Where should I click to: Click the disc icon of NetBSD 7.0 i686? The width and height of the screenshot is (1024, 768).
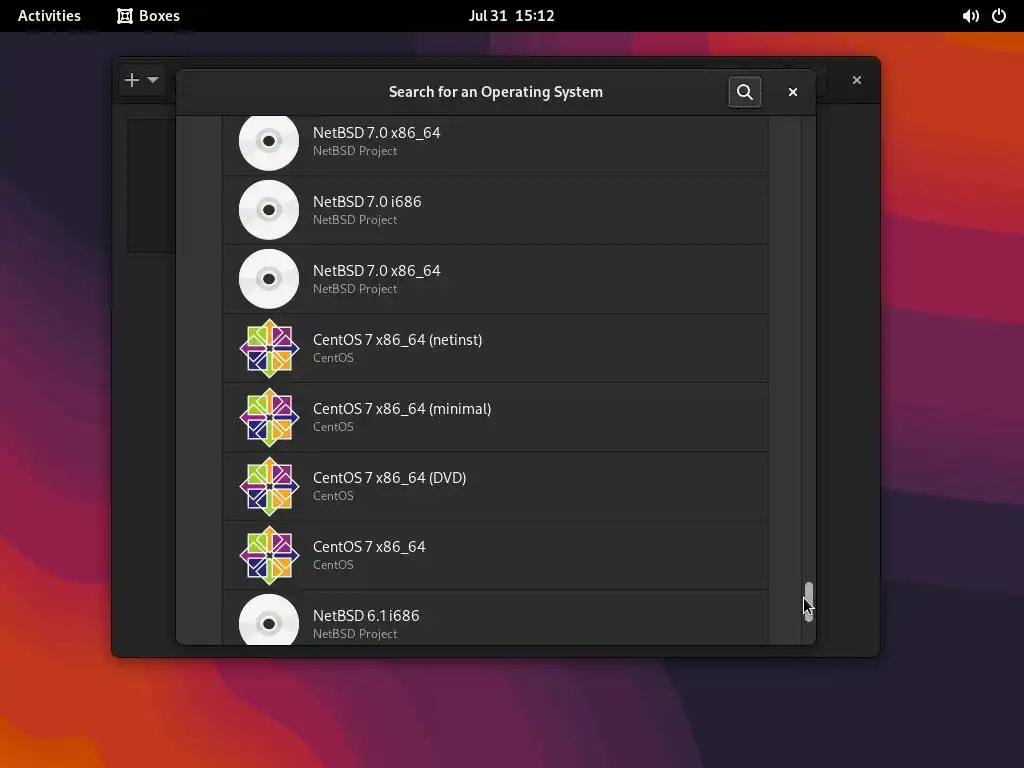[x=269, y=210]
